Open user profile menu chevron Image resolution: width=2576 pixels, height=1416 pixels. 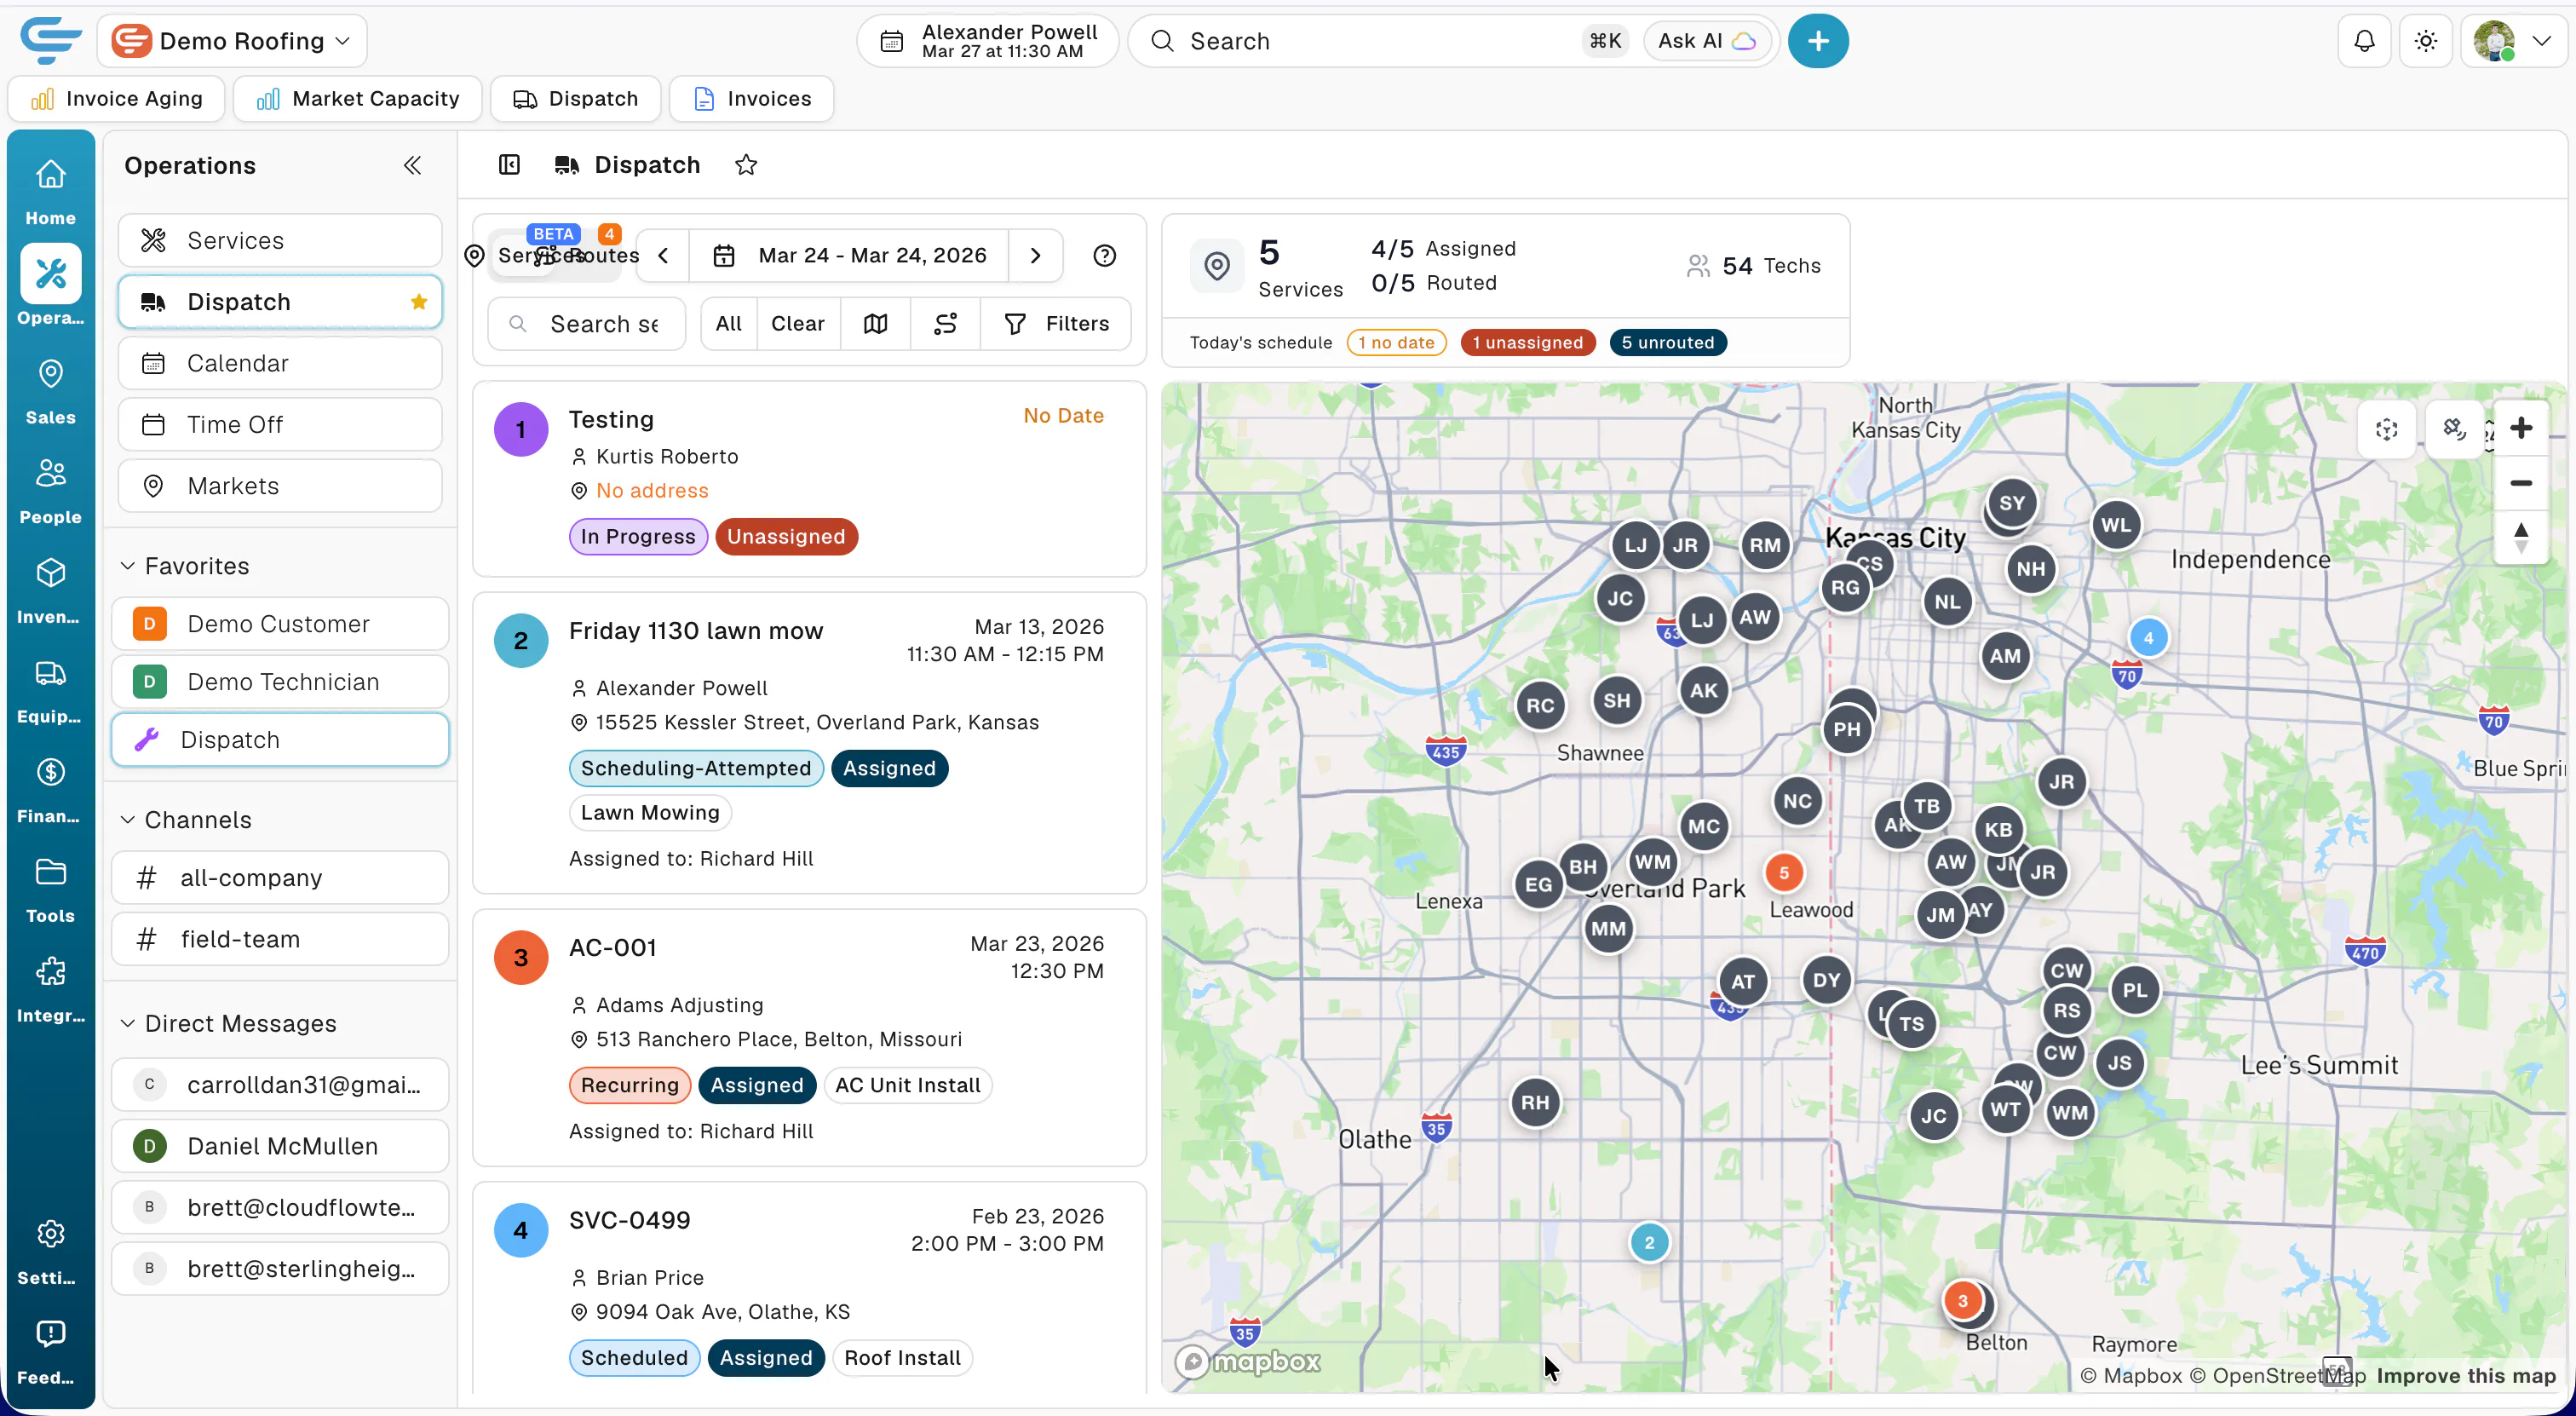2541,41
